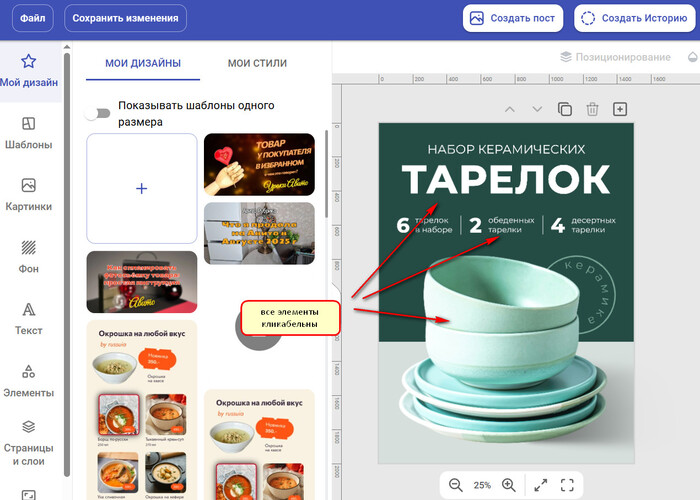
Task: Toggle Показывать шаблоны одного размера switch
Action: pos(97,113)
